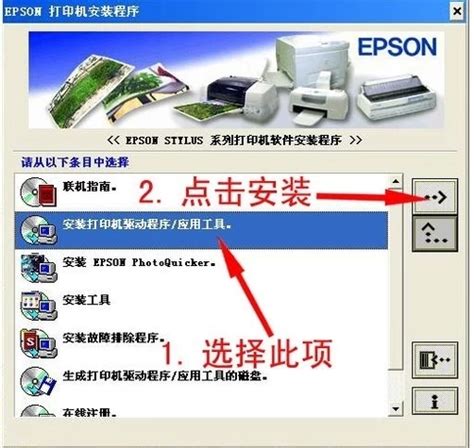
Task: Click the right-arrow install button
Action: 435,197
